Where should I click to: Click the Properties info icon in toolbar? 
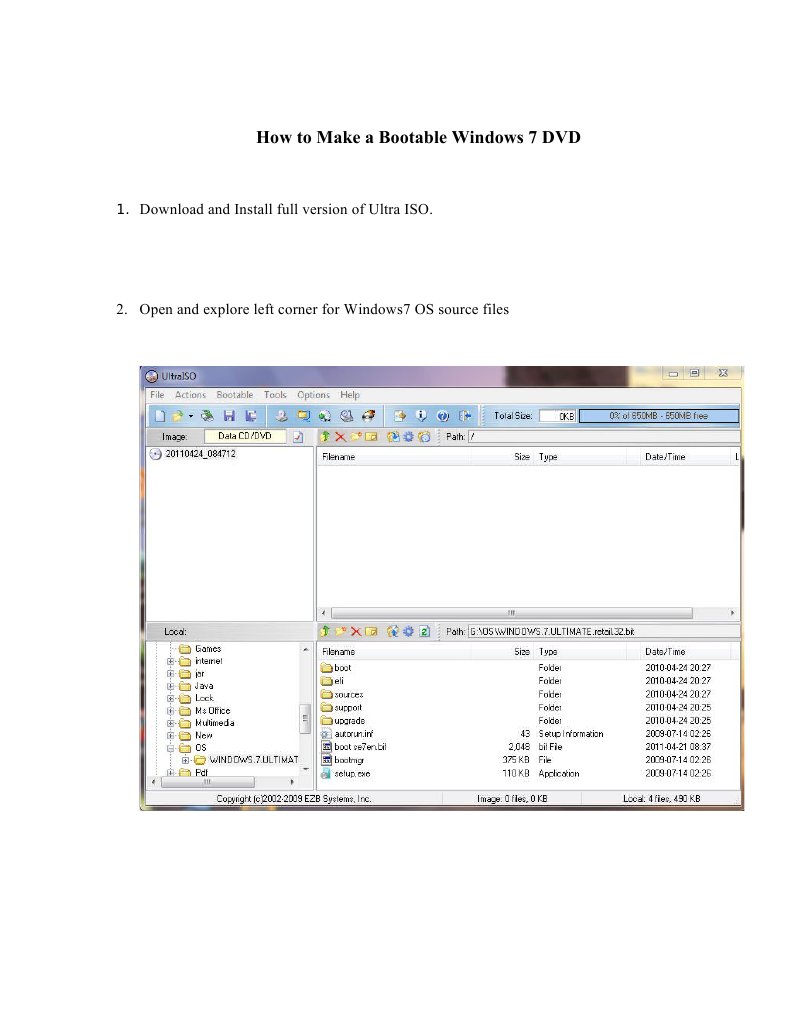tap(422, 416)
